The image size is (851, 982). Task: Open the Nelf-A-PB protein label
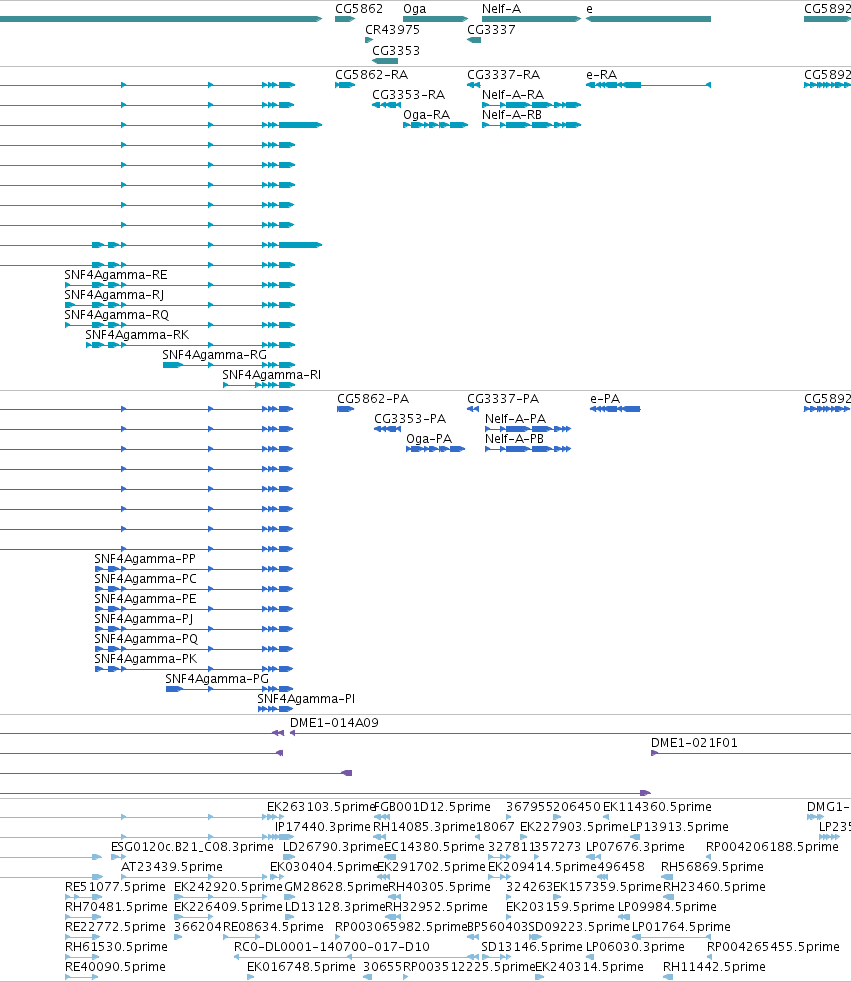(x=515, y=439)
